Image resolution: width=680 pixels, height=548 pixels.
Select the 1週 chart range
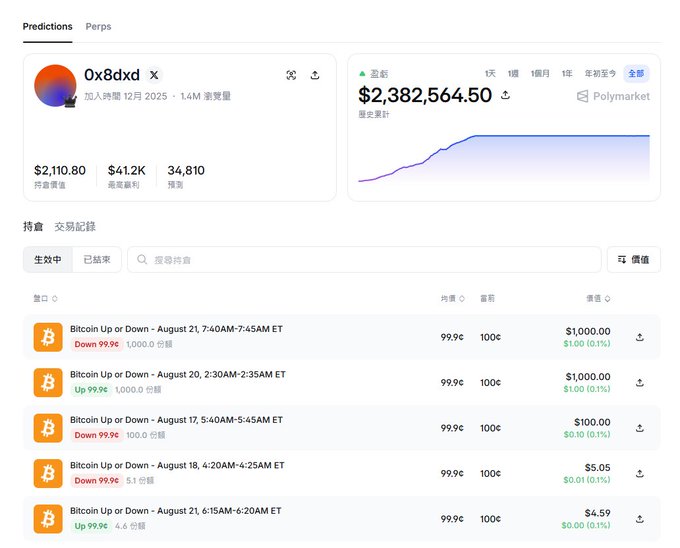click(513, 73)
